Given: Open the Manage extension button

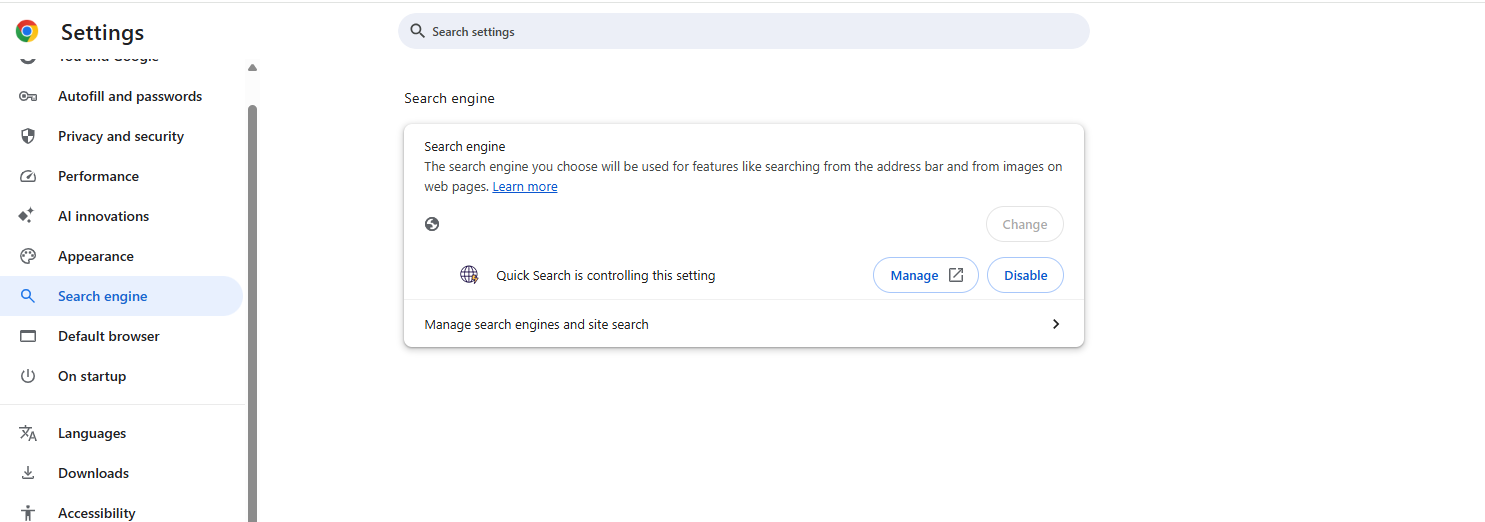Looking at the screenshot, I should point(925,275).
